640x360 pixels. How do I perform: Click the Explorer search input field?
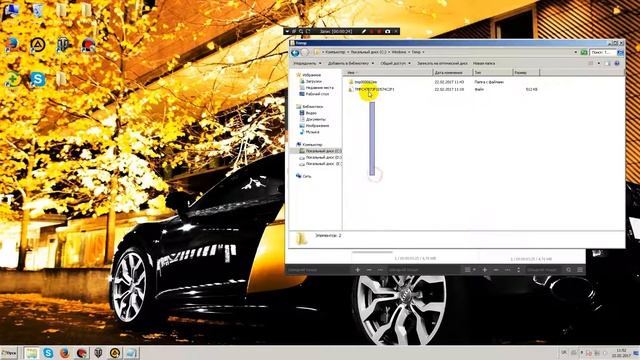click(603, 53)
